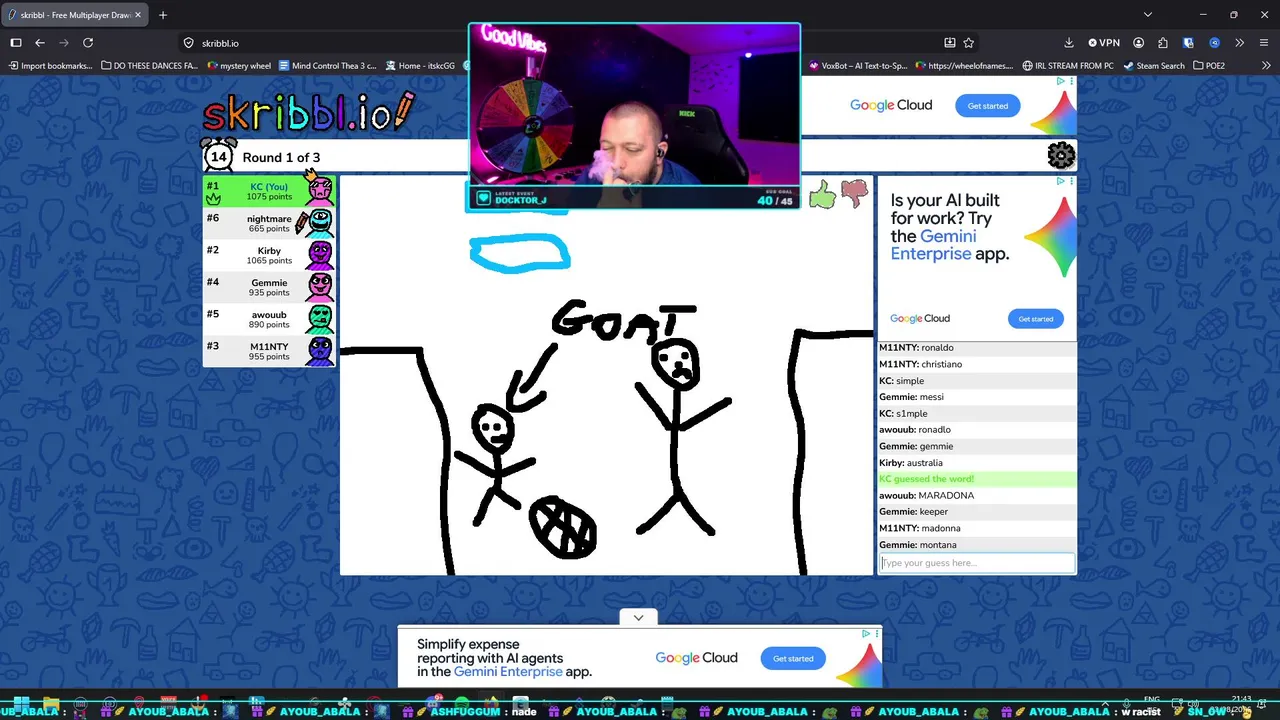
Task: Open the extensions puzzle menu
Action: [1163, 43]
